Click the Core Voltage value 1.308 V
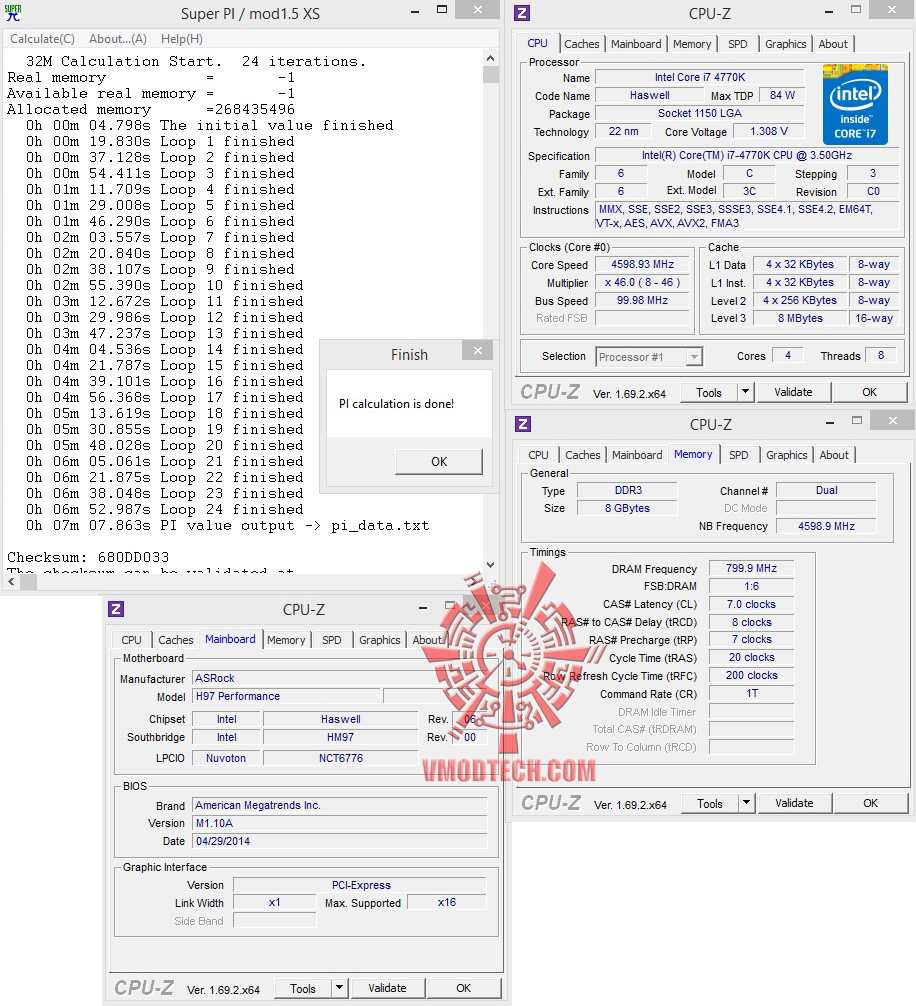The image size is (916, 1006). click(x=768, y=132)
